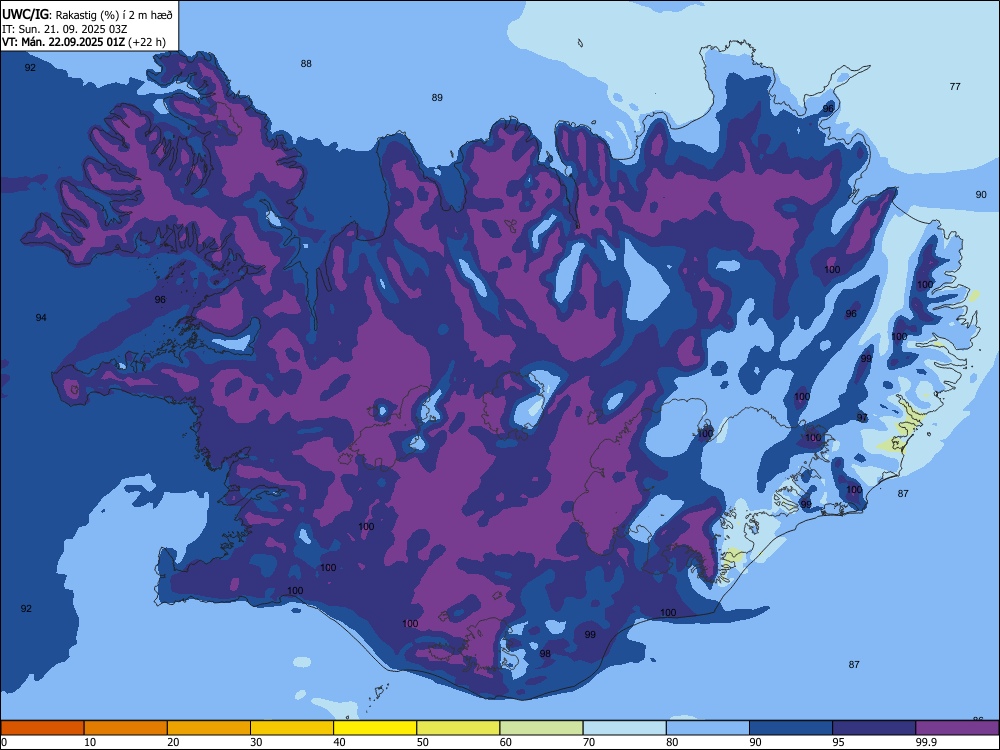
Task: Click the medium blue 90–95 legend swatch
Action: (791, 728)
